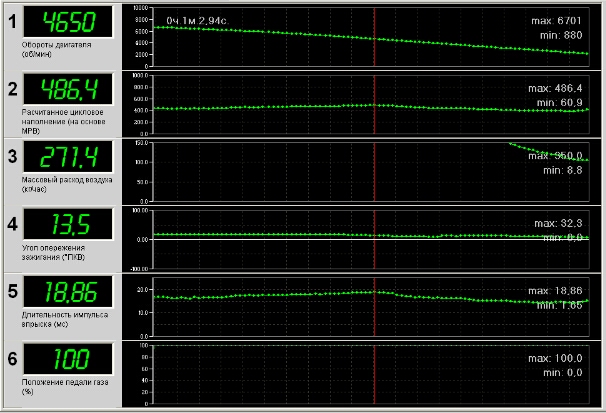
Task: Click the 13,5 ignition advance readout
Action: point(68,224)
